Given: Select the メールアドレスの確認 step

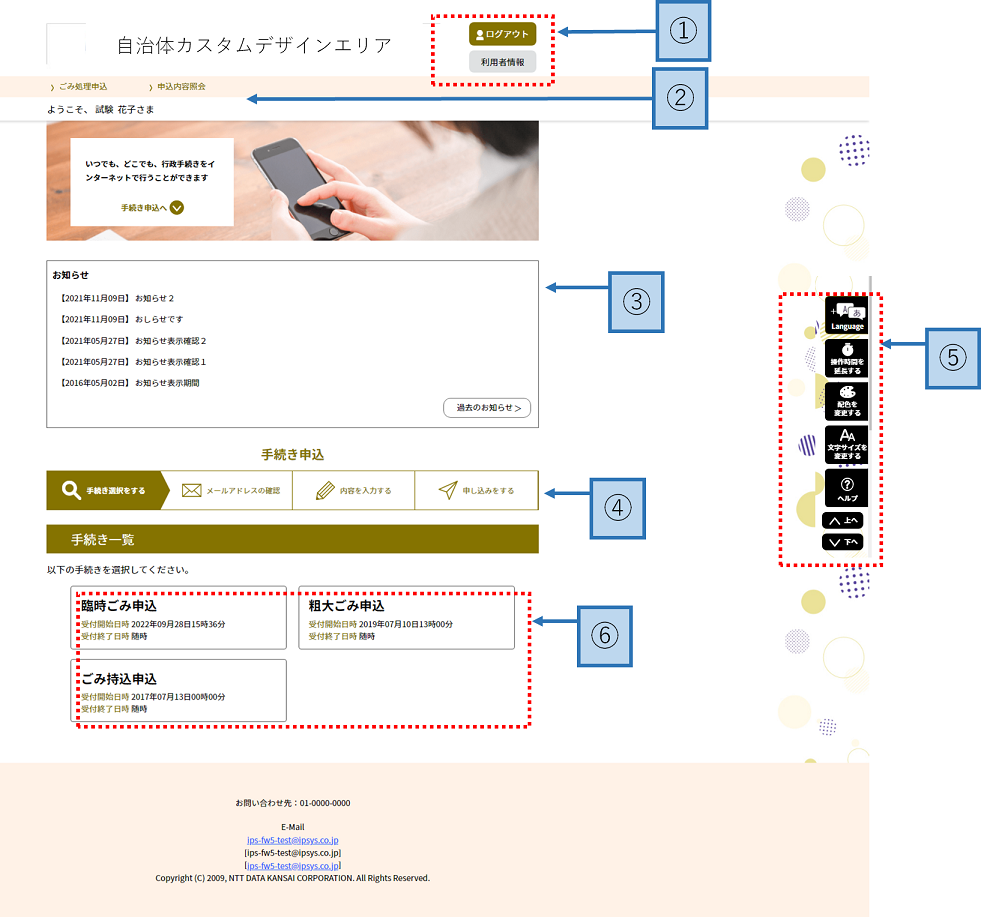Looking at the screenshot, I should tap(230, 490).
